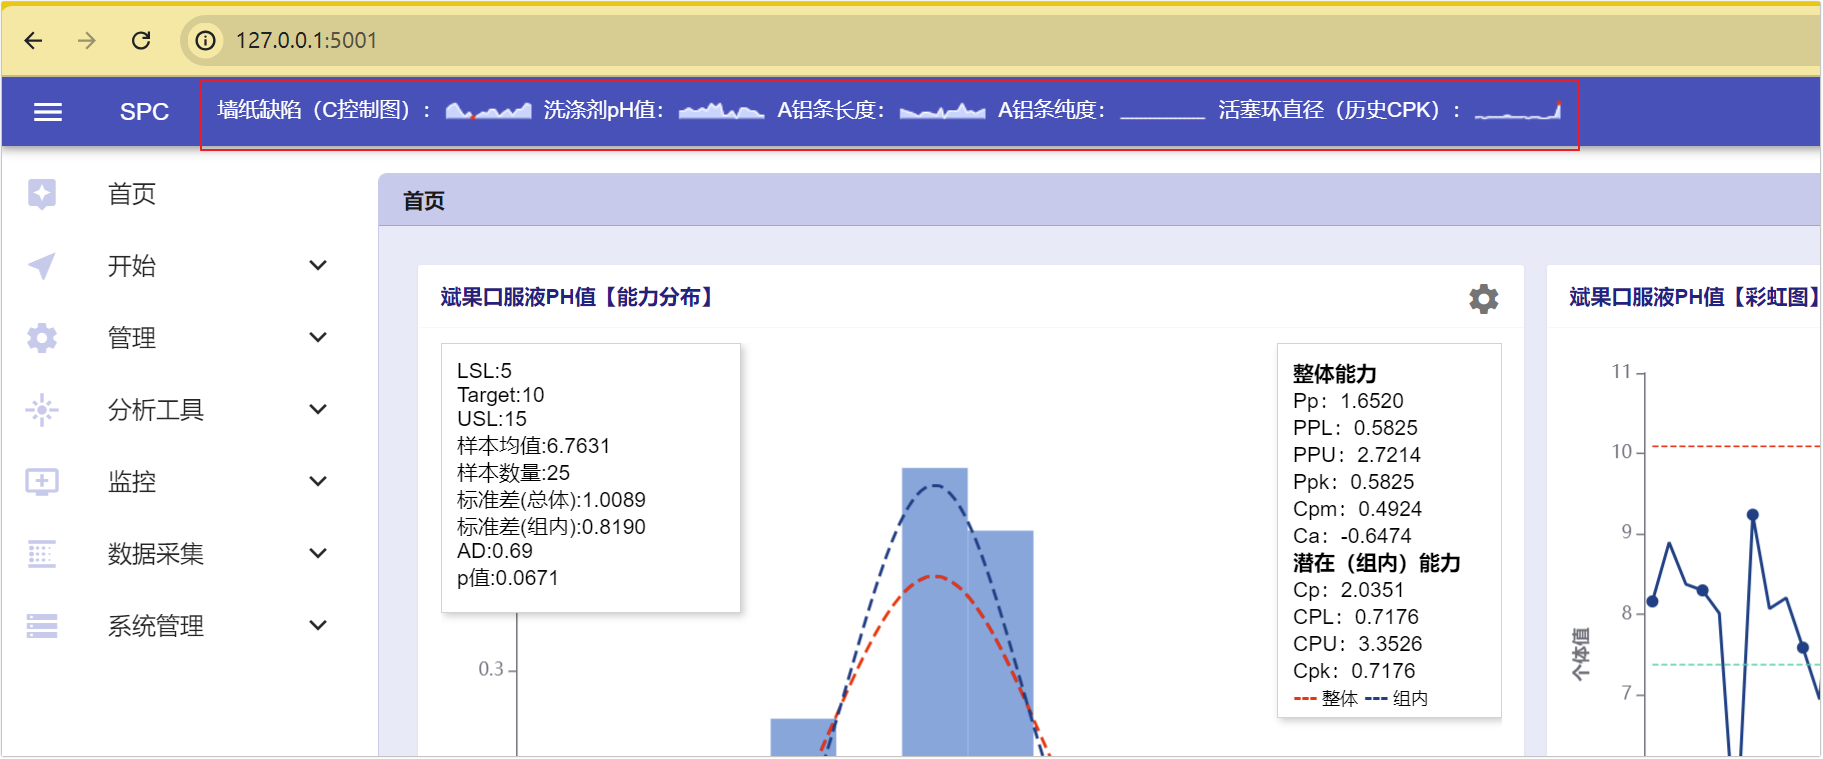Expand the 分析工具 submenu arrow
This screenshot has height=759, width=1823.
click(x=318, y=410)
